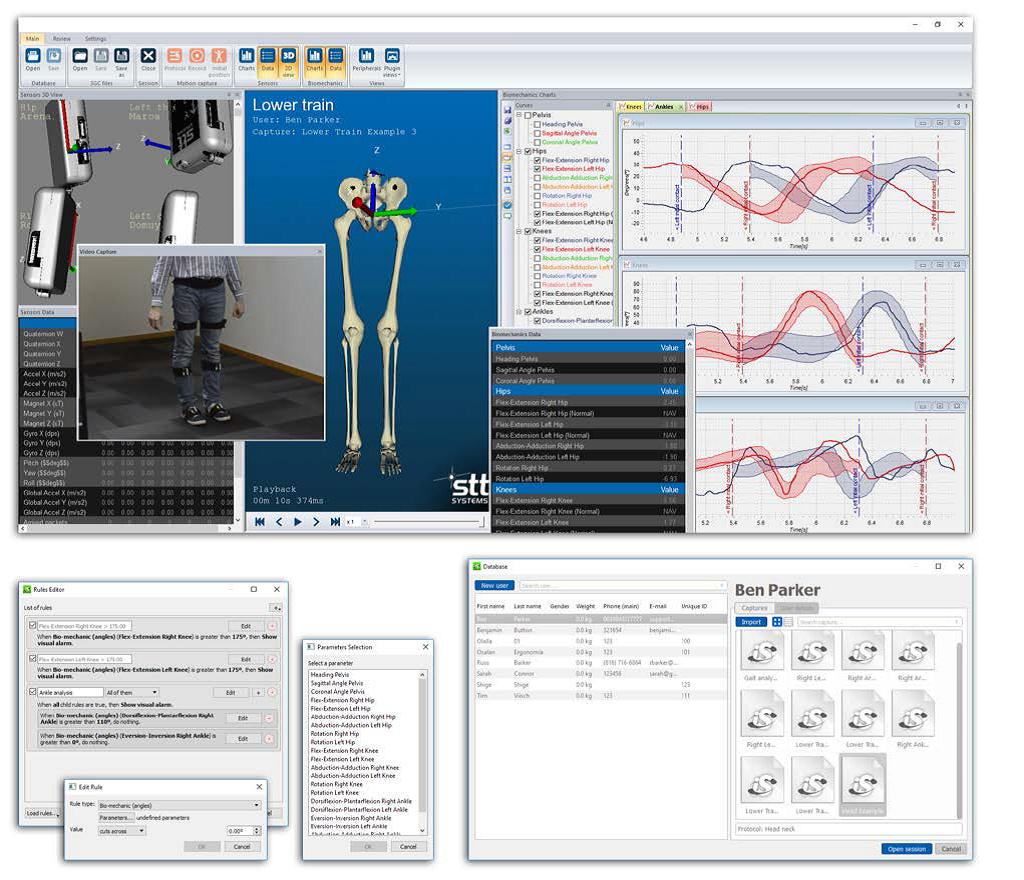The width and height of the screenshot is (1024, 880).
Task: Click the Import button in Database
Action: [x=751, y=621]
